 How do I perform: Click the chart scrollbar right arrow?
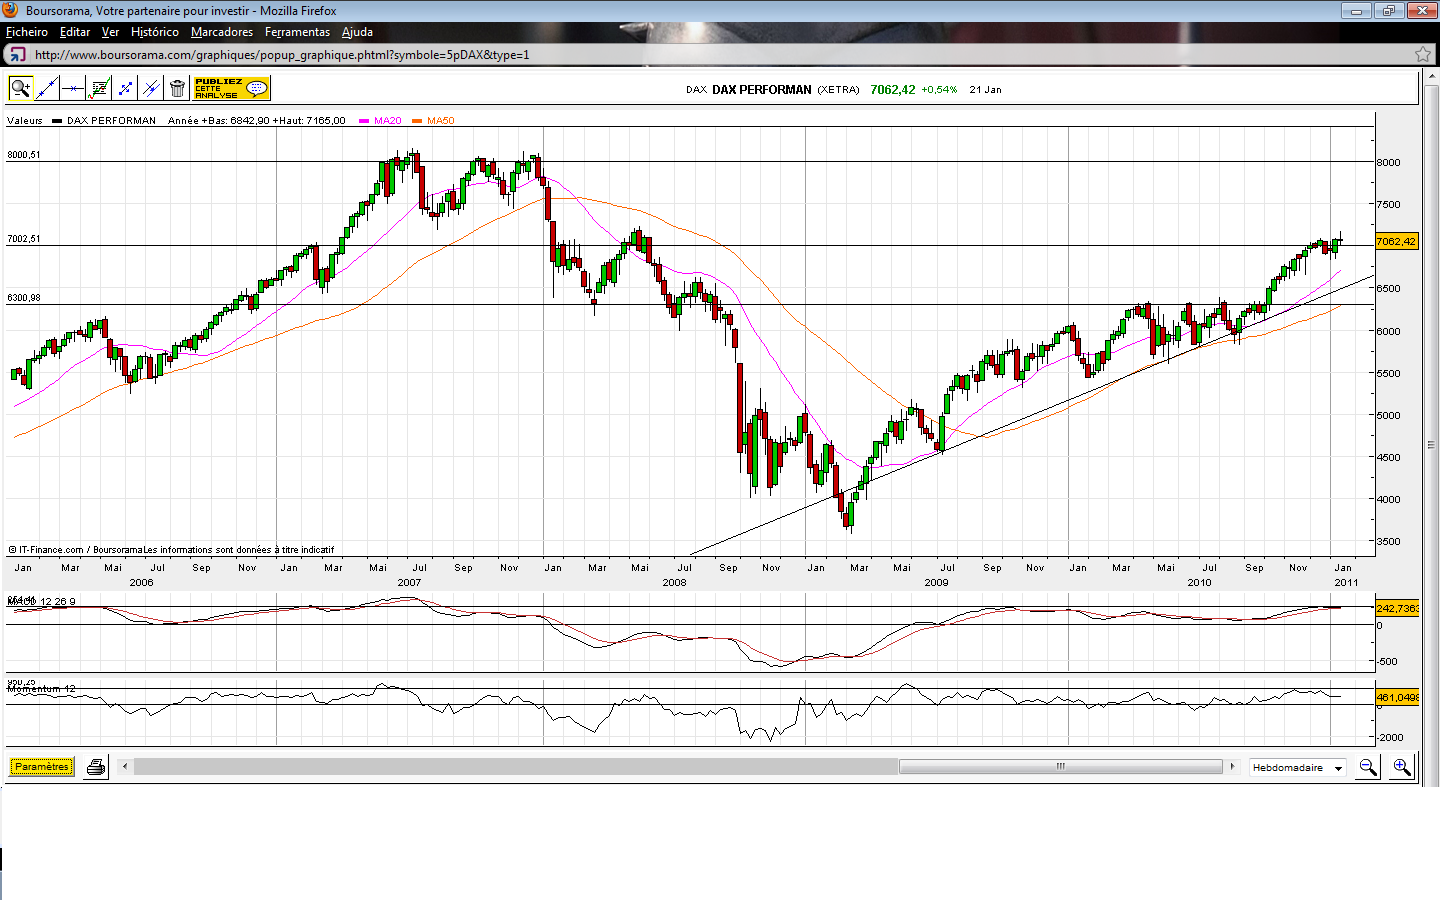coord(1232,767)
